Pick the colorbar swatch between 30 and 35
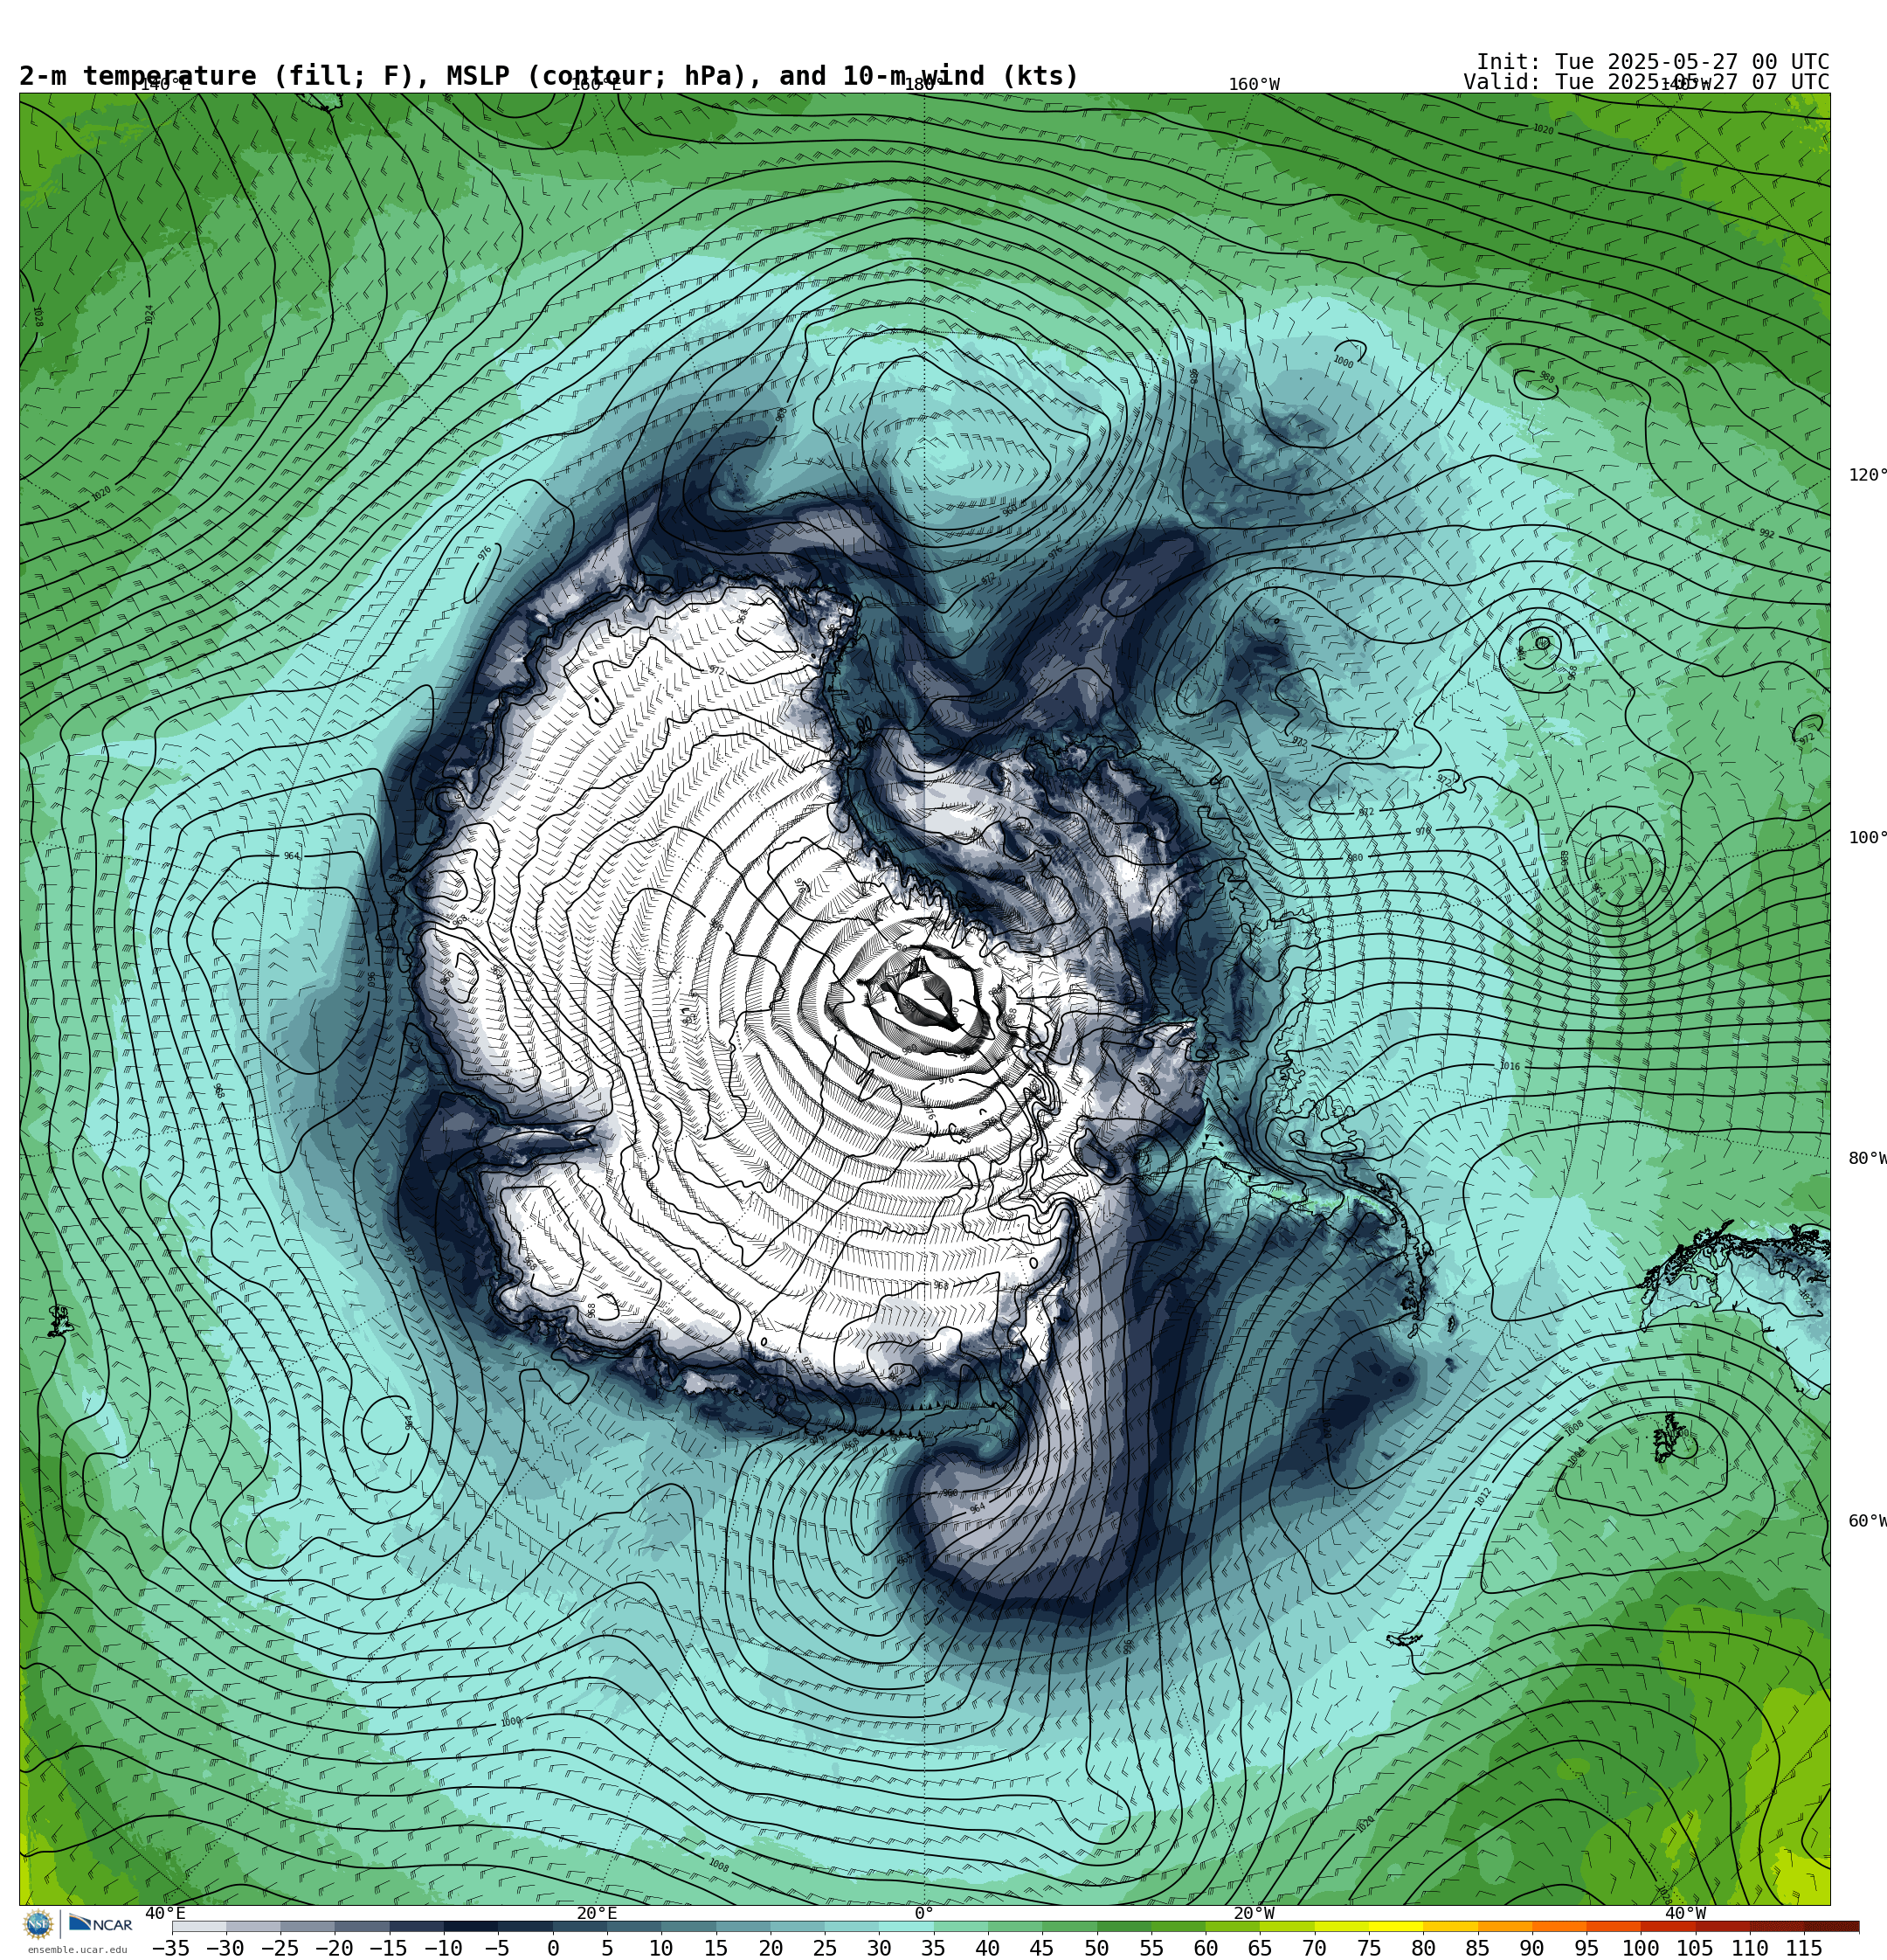This screenshot has width=1887, height=1960. [x=906, y=1926]
